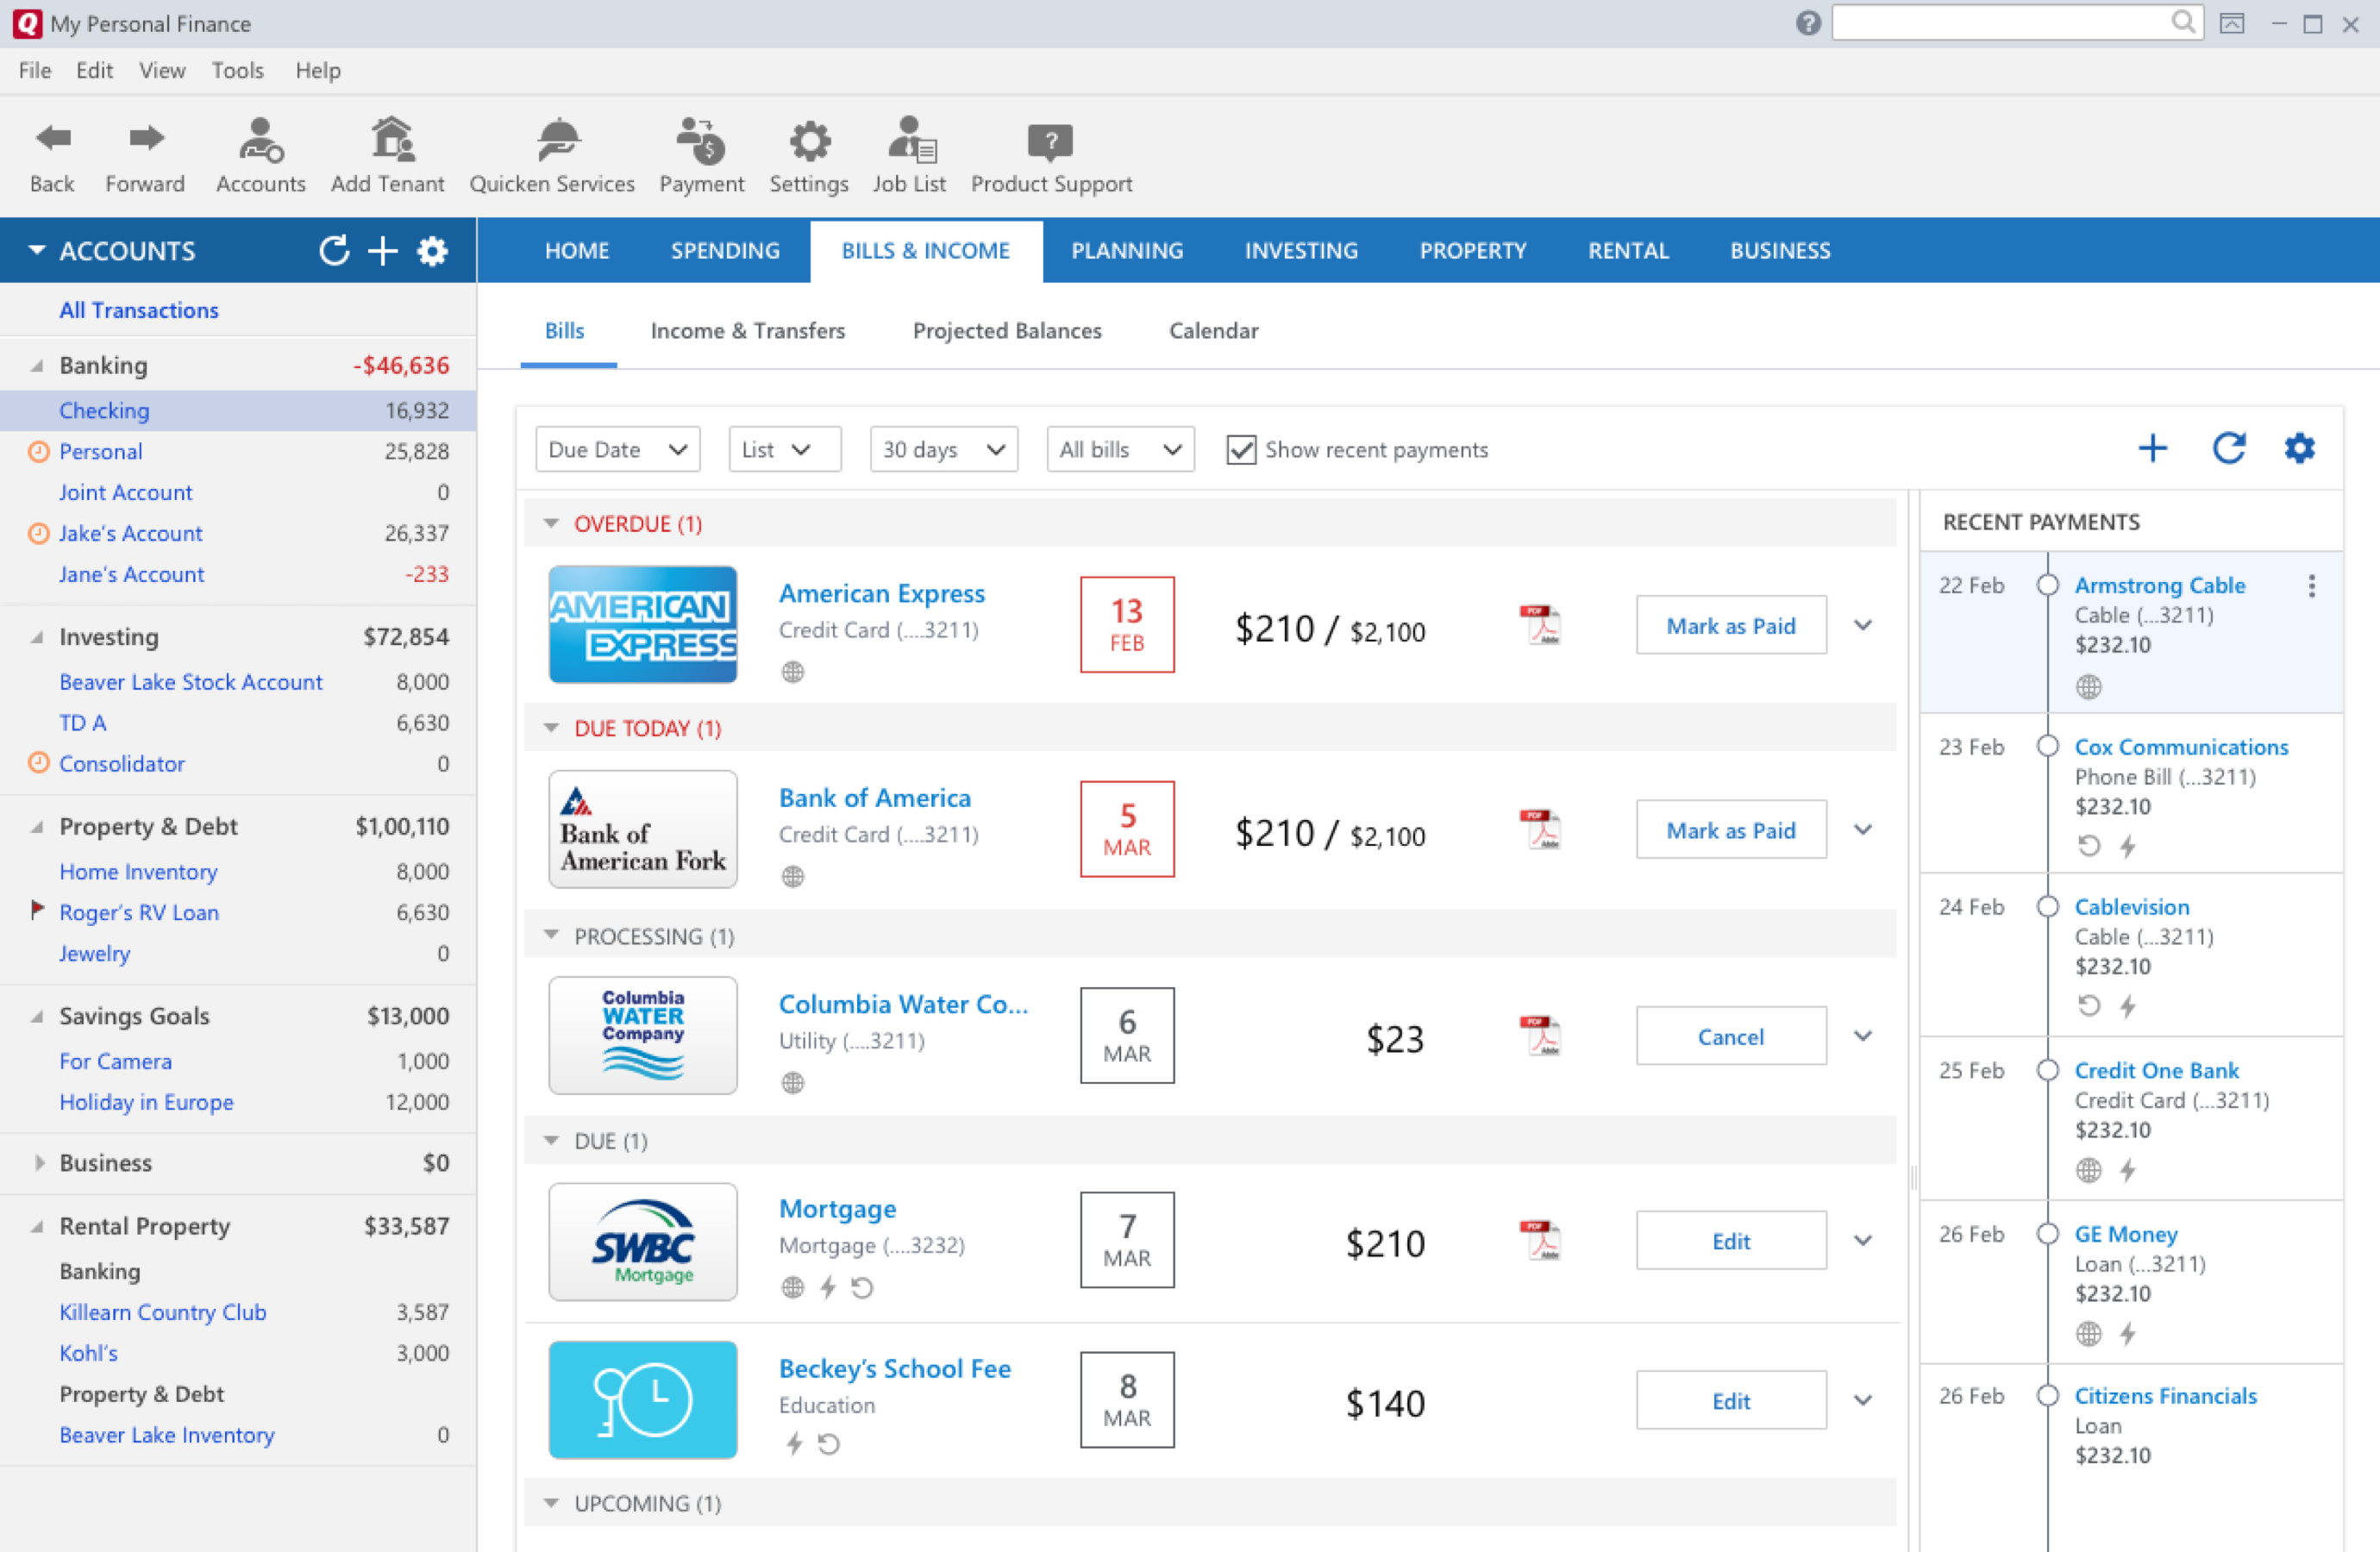Open Armstrong Cable options via three-dot menu
The height and width of the screenshot is (1552, 2380).
2312,587
